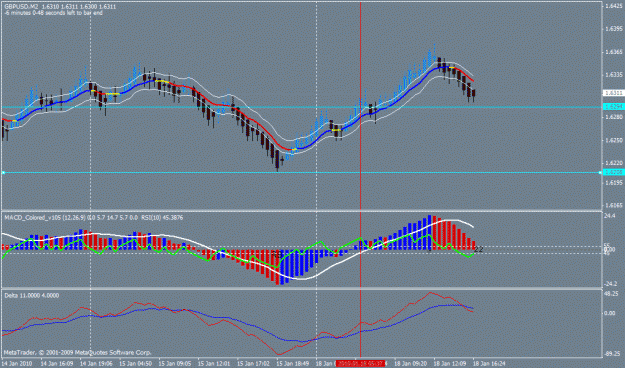Image resolution: width=625 pixels, height=368 pixels.
Task: Click Delta scale value -89.25
Action: (x=611, y=353)
